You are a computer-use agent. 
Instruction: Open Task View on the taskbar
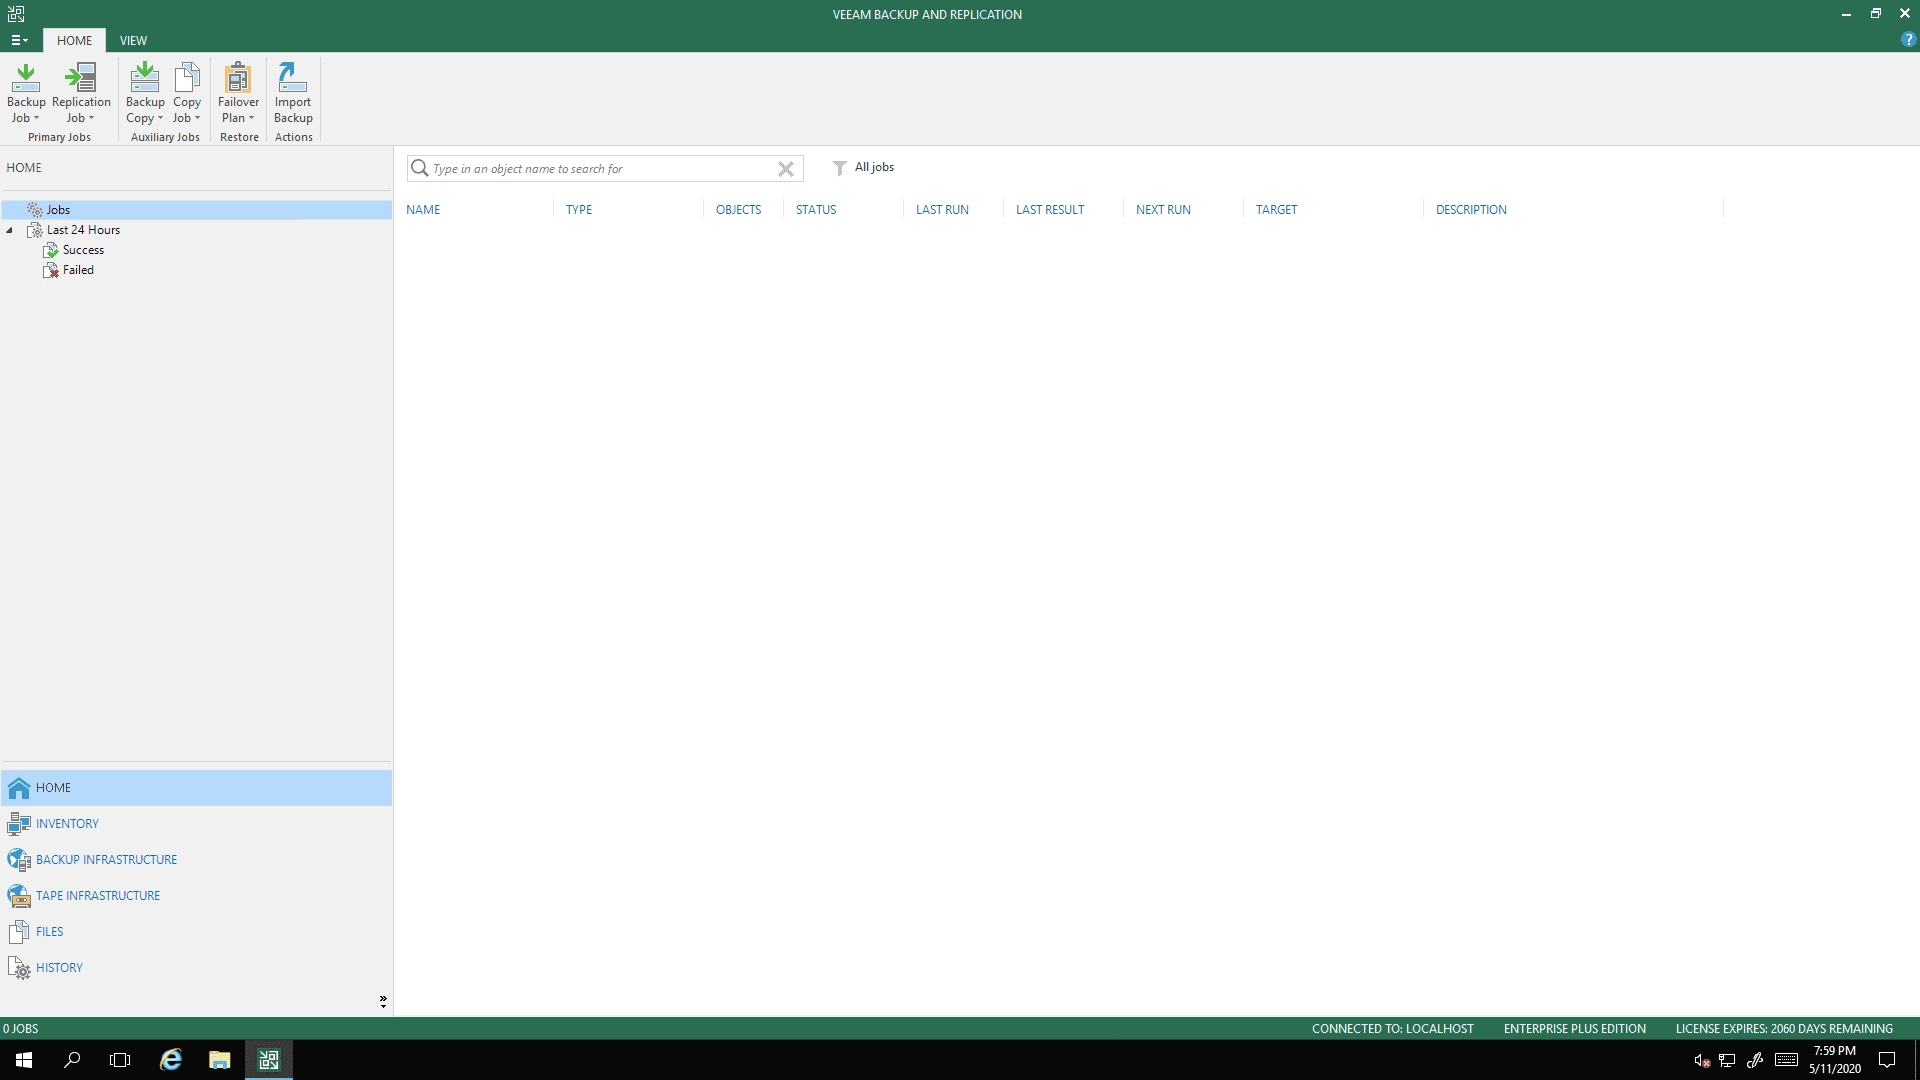tap(120, 1060)
